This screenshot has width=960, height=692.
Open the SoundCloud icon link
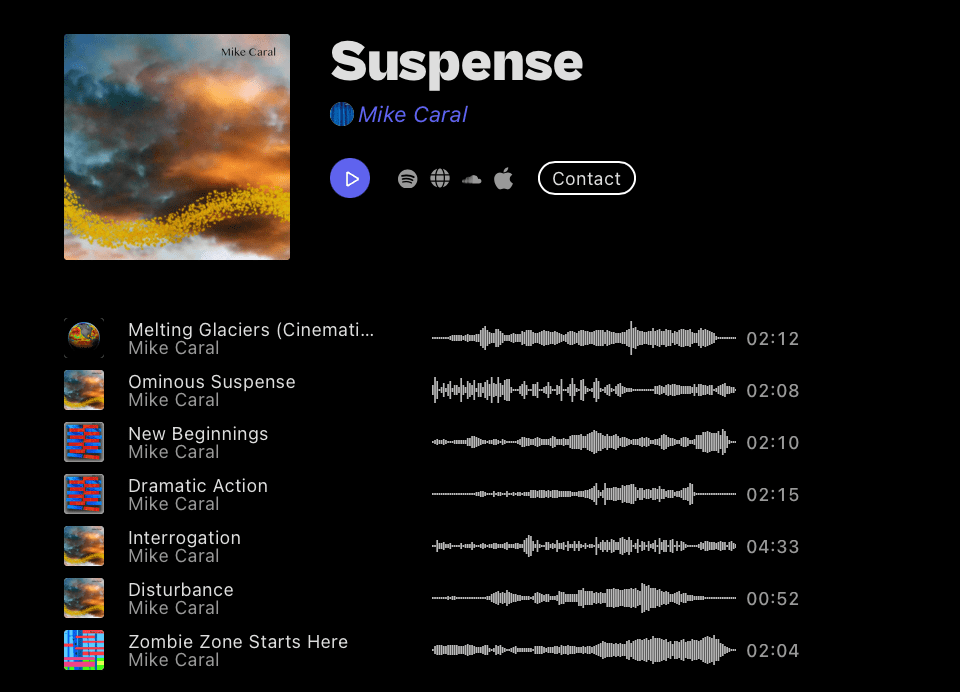[x=471, y=179]
